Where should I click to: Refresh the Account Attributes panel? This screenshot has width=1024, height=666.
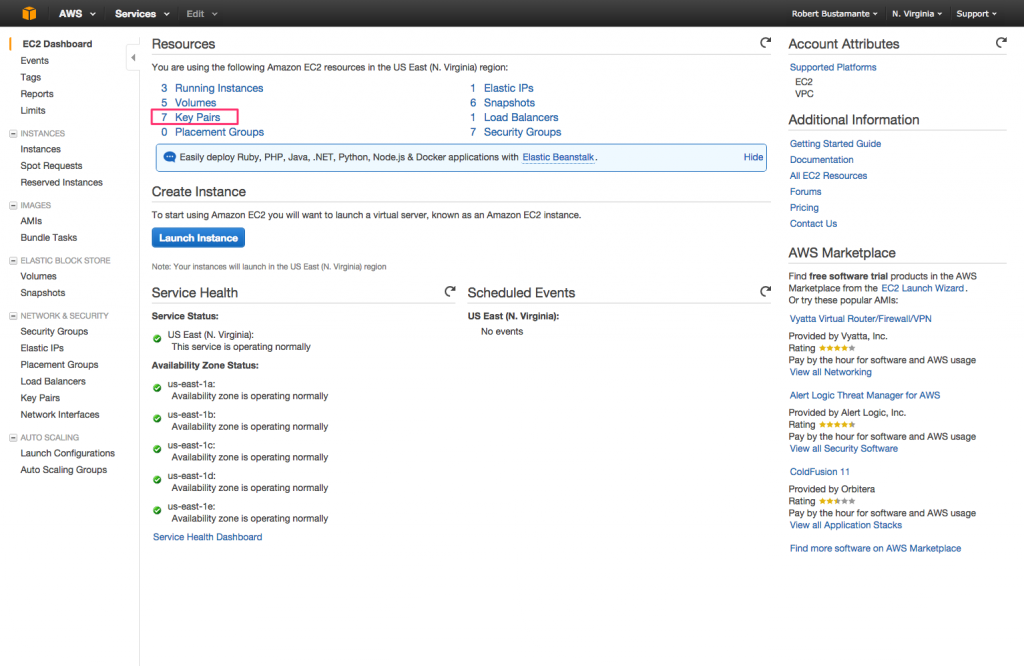coord(1001,42)
